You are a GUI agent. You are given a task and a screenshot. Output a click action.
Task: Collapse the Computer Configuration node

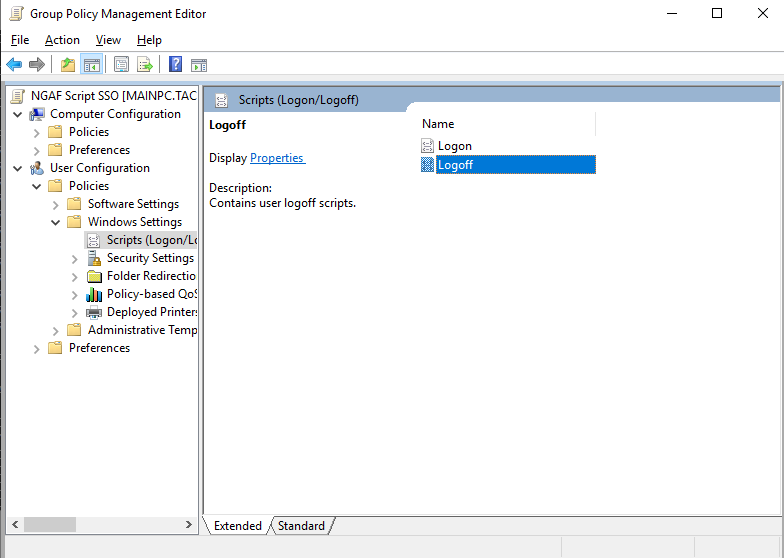(x=18, y=114)
